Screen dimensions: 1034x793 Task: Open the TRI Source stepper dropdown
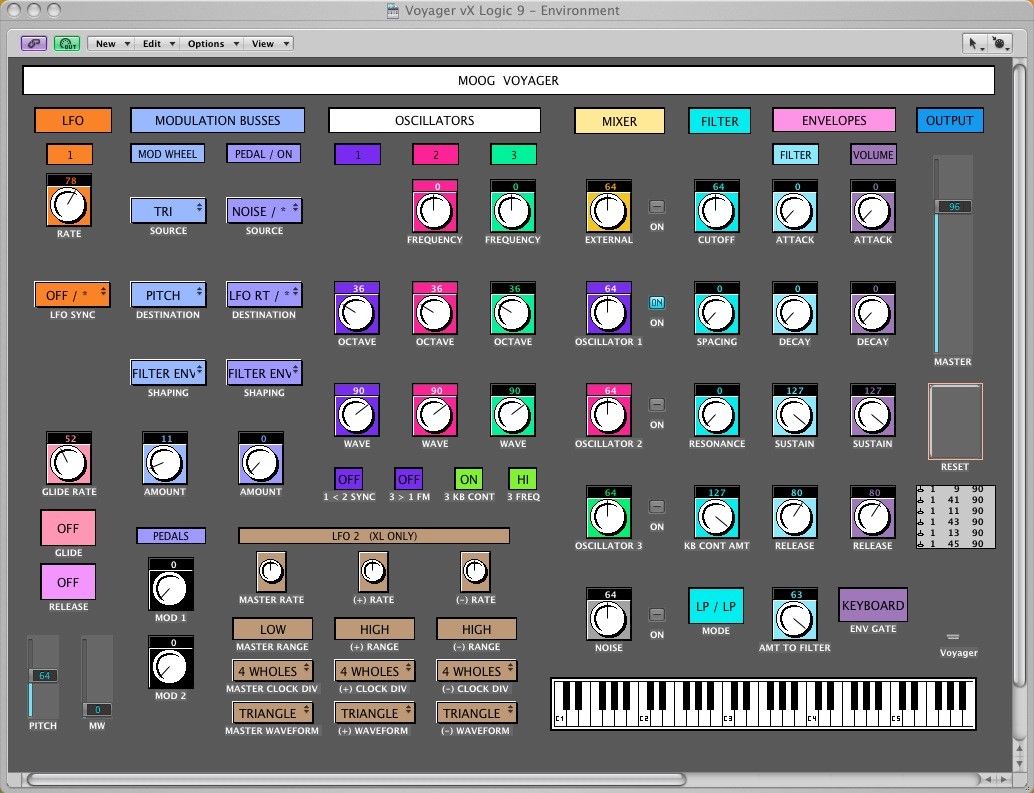[167, 210]
